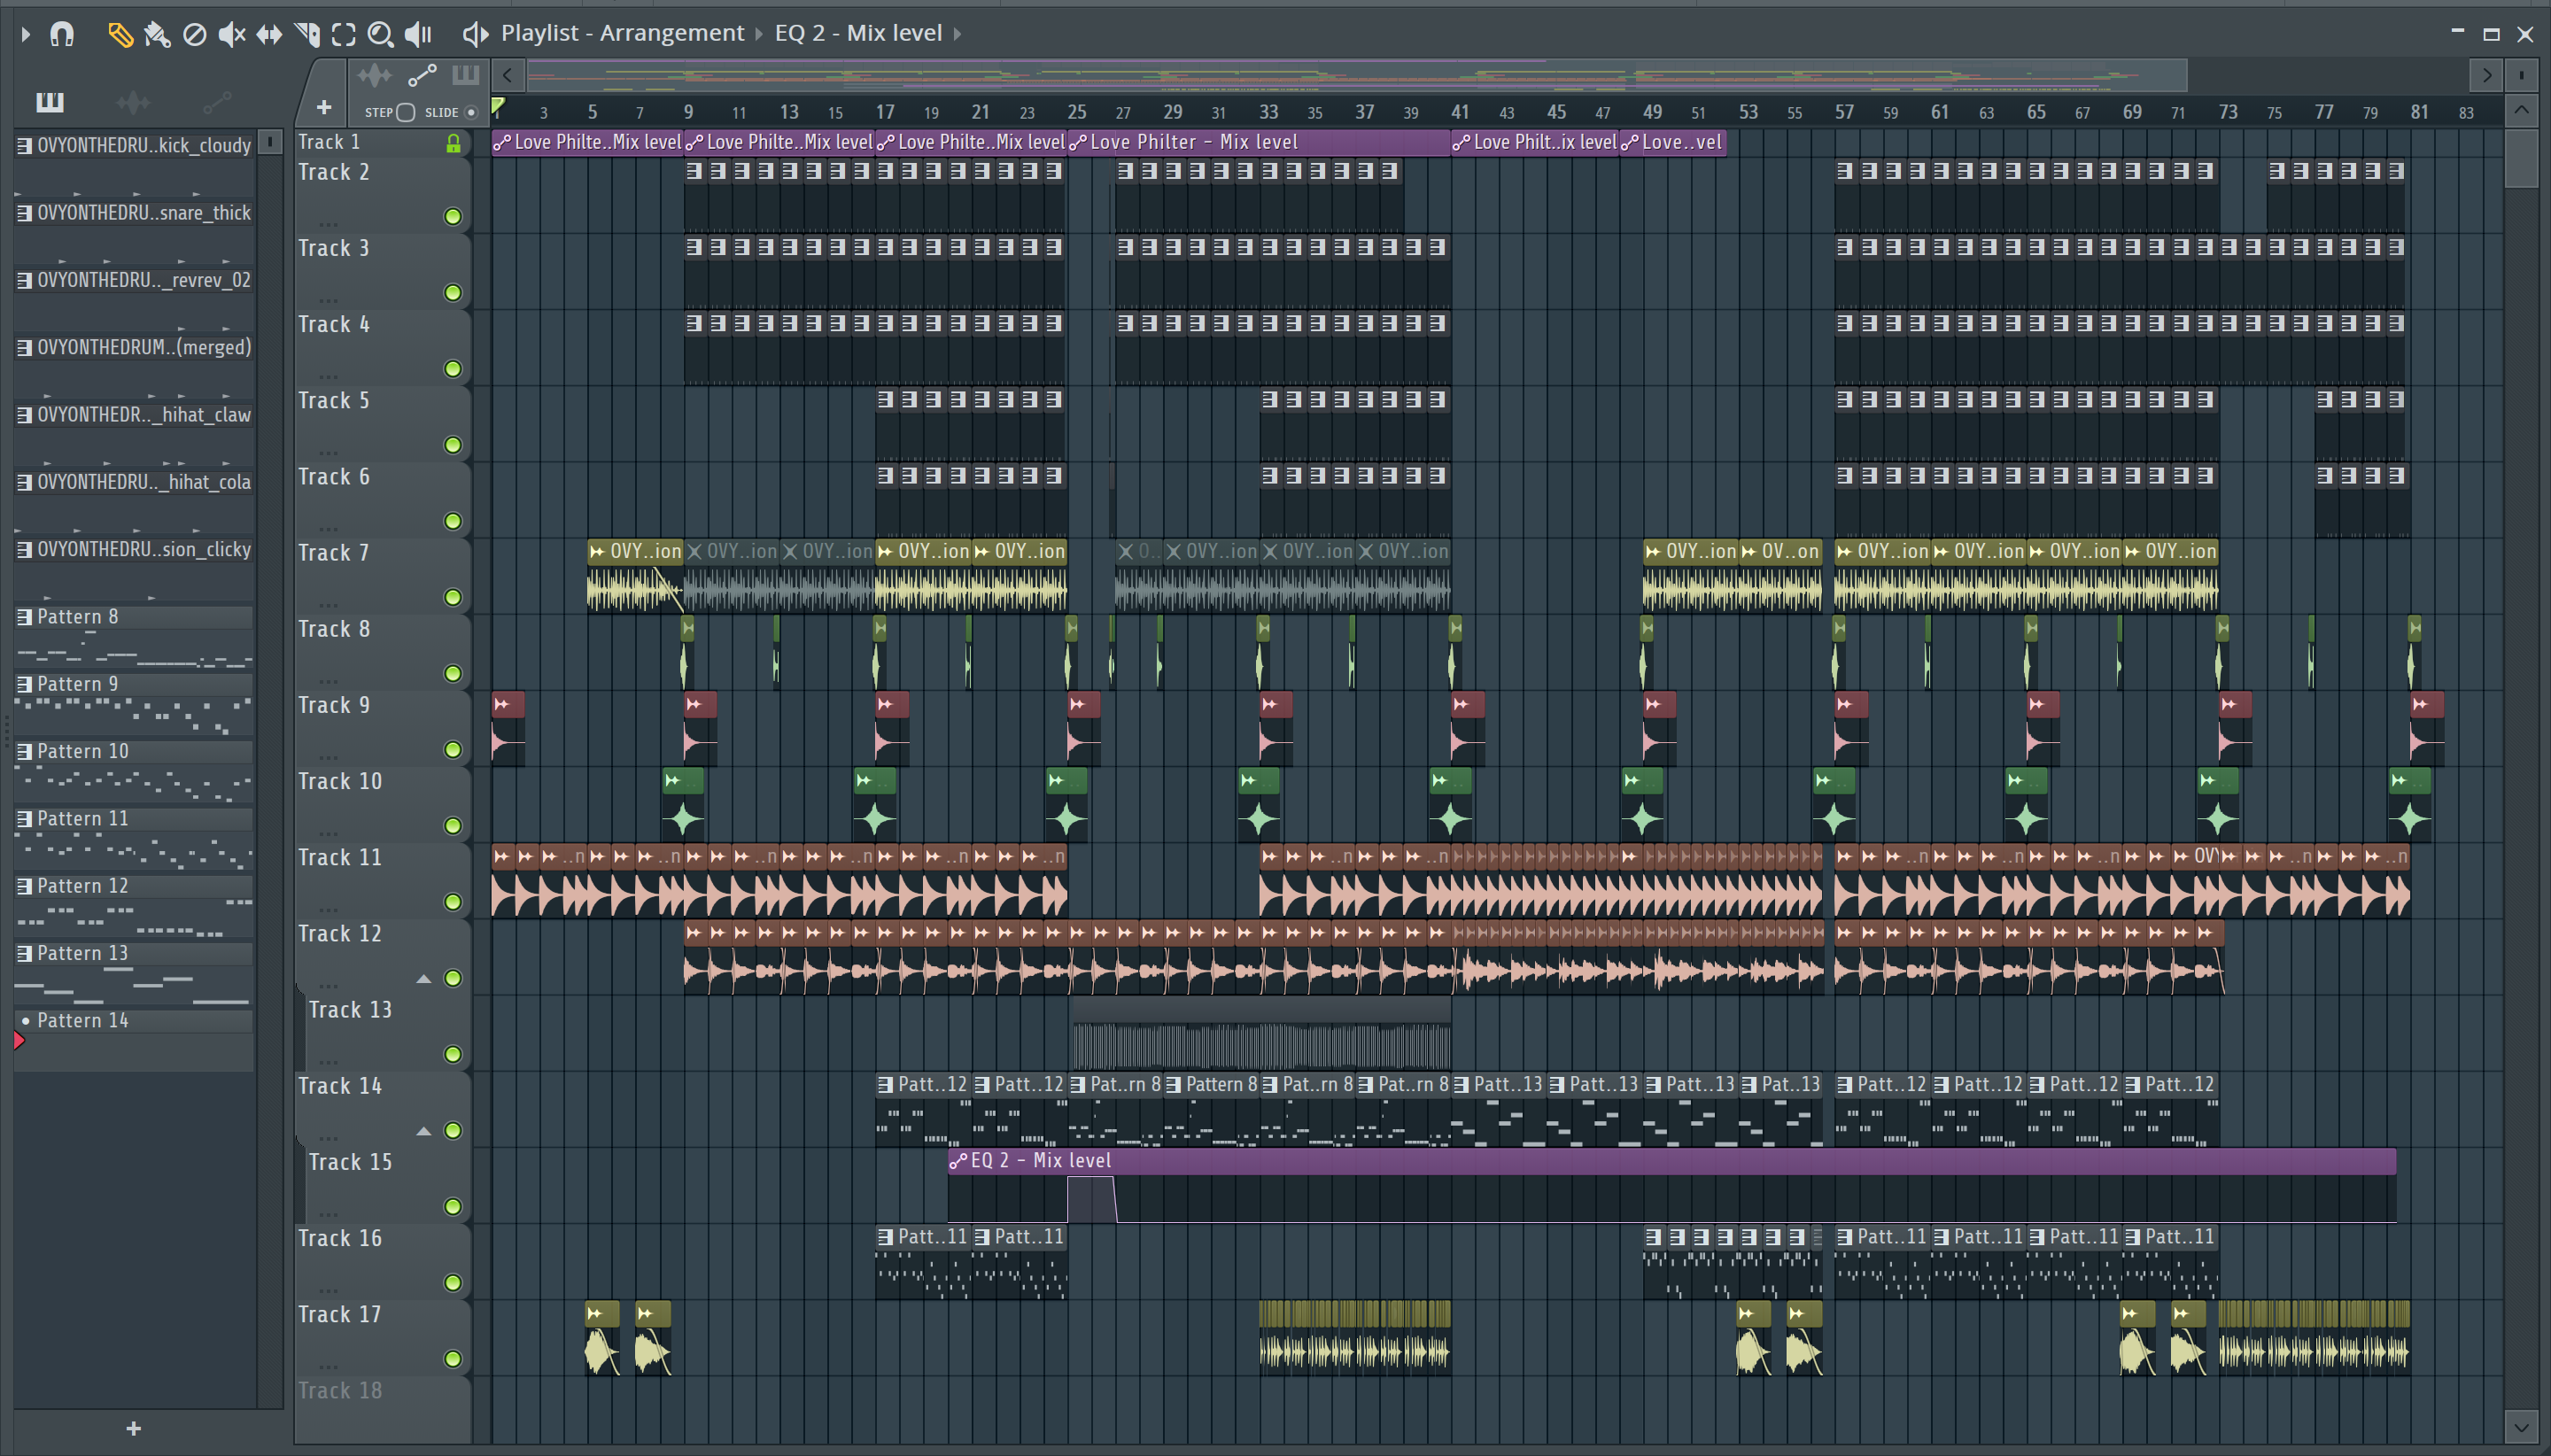Image resolution: width=2551 pixels, height=1456 pixels.
Task: Click the horizontal overview scrollbar
Action: coord(1357,75)
